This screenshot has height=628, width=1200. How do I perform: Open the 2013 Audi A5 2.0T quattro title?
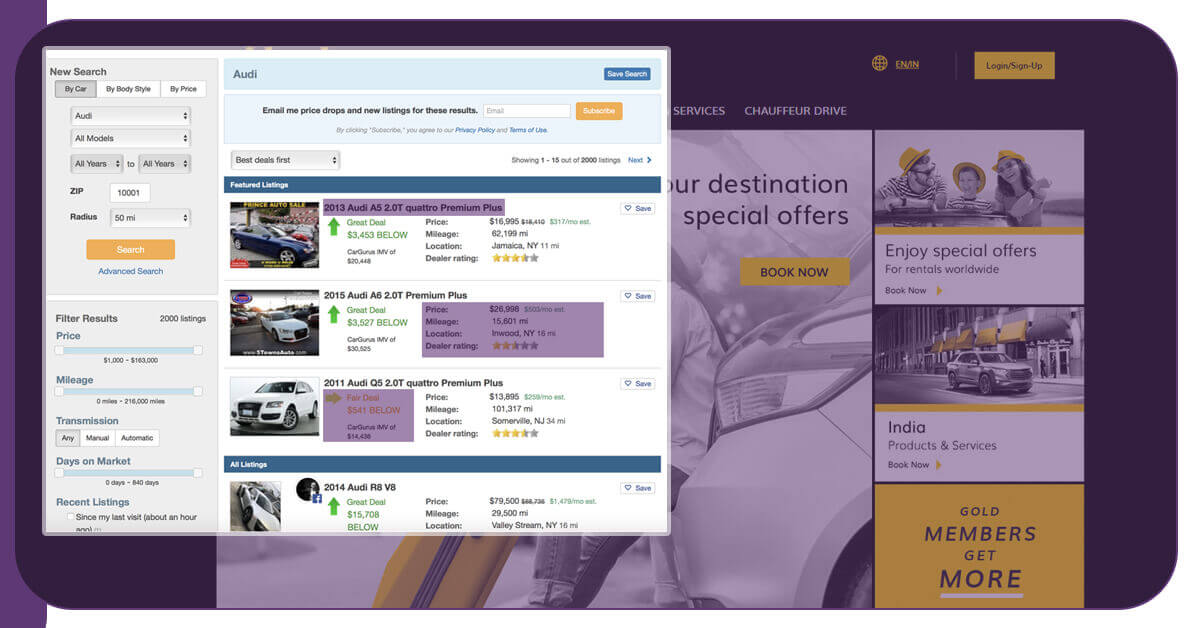click(414, 208)
